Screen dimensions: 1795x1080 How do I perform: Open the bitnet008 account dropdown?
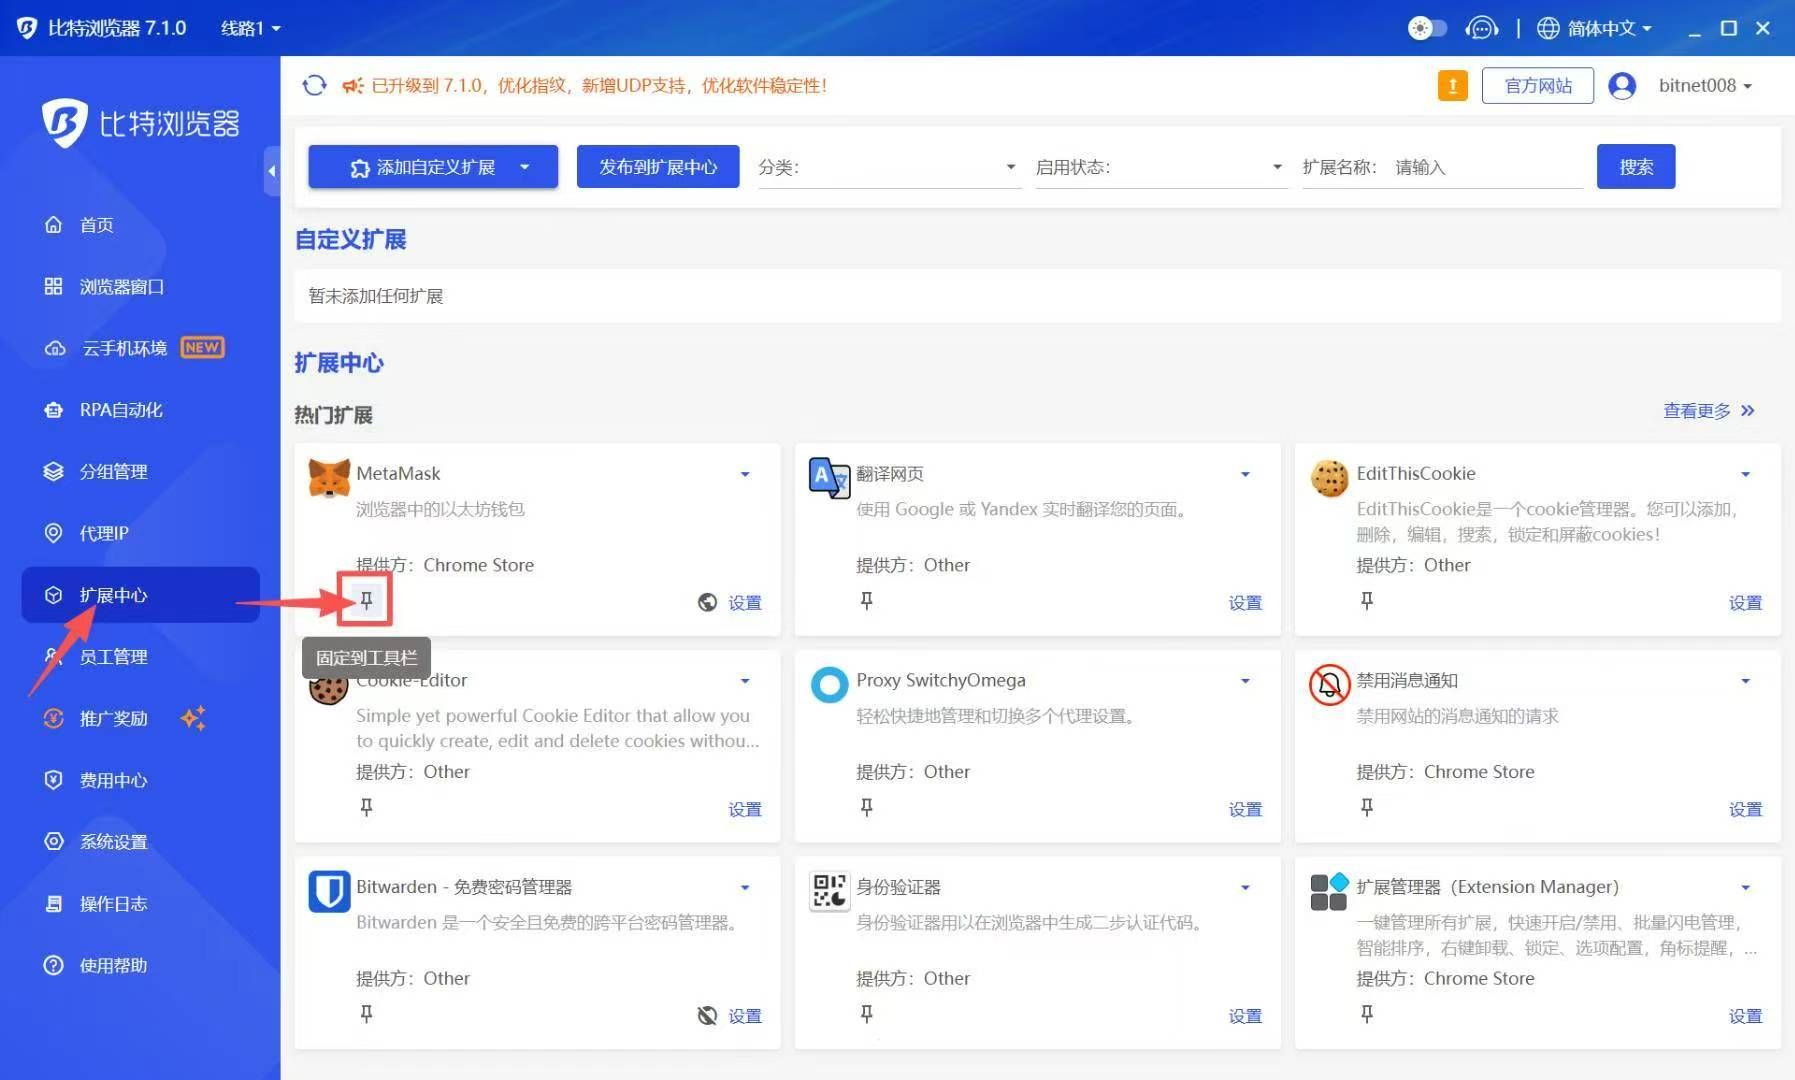pyautogui.click(x=1704, y=85)
